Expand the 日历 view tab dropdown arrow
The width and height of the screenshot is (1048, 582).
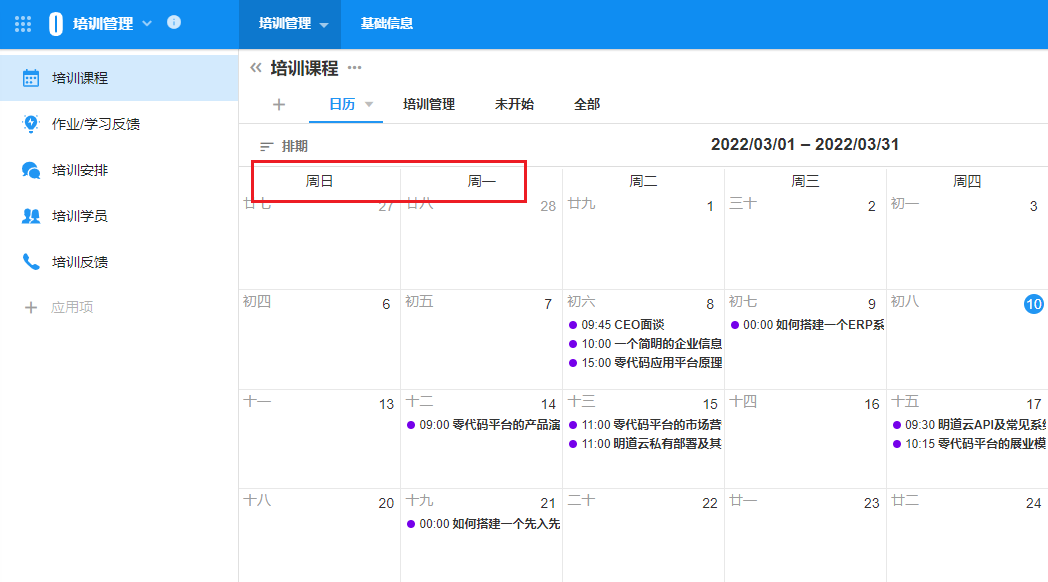pos(369,104)
